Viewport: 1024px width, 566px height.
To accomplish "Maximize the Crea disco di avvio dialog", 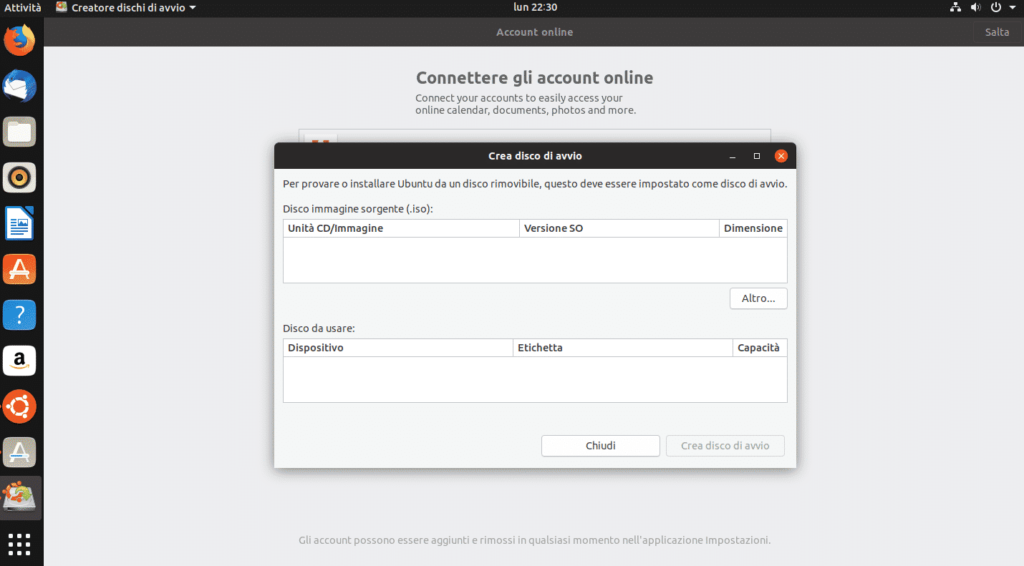I will point(757,156).
